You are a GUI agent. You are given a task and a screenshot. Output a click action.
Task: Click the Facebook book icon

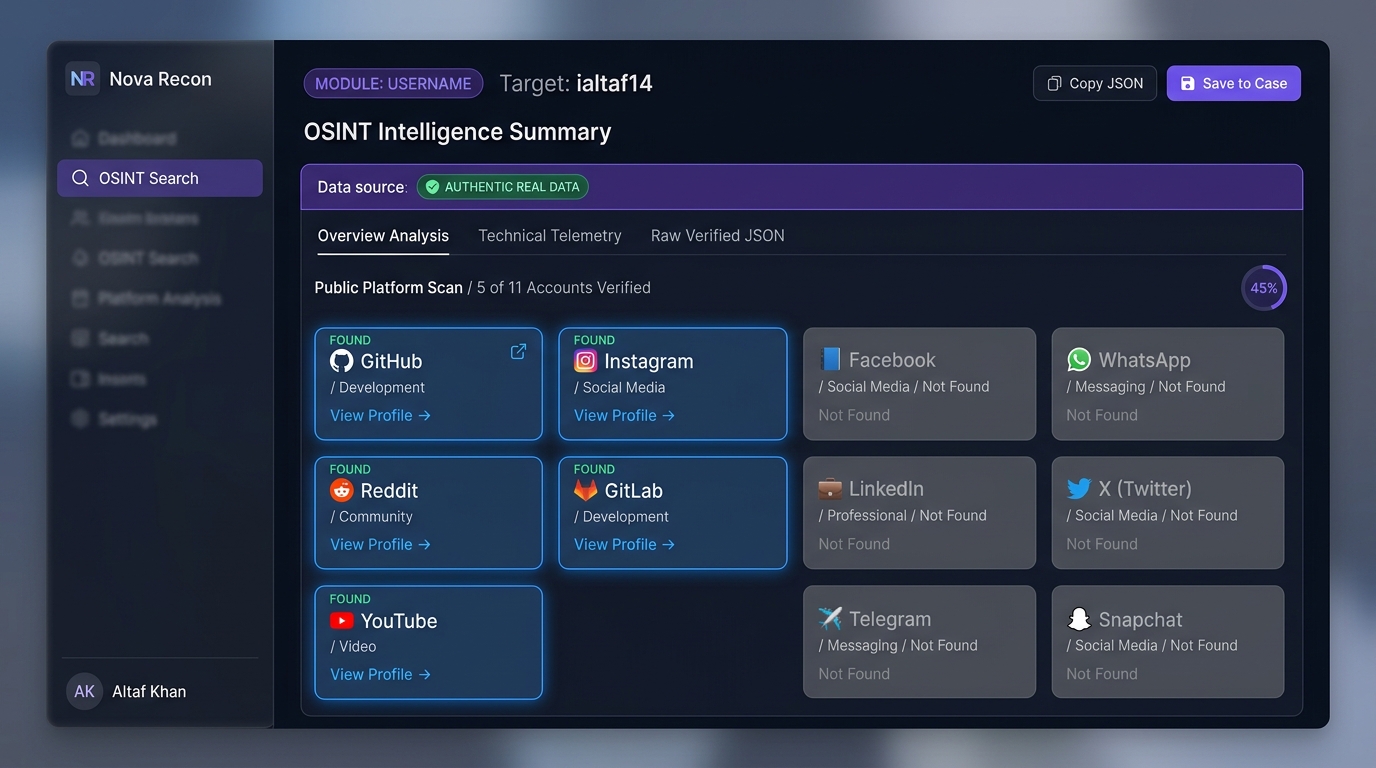click(830, 360)
